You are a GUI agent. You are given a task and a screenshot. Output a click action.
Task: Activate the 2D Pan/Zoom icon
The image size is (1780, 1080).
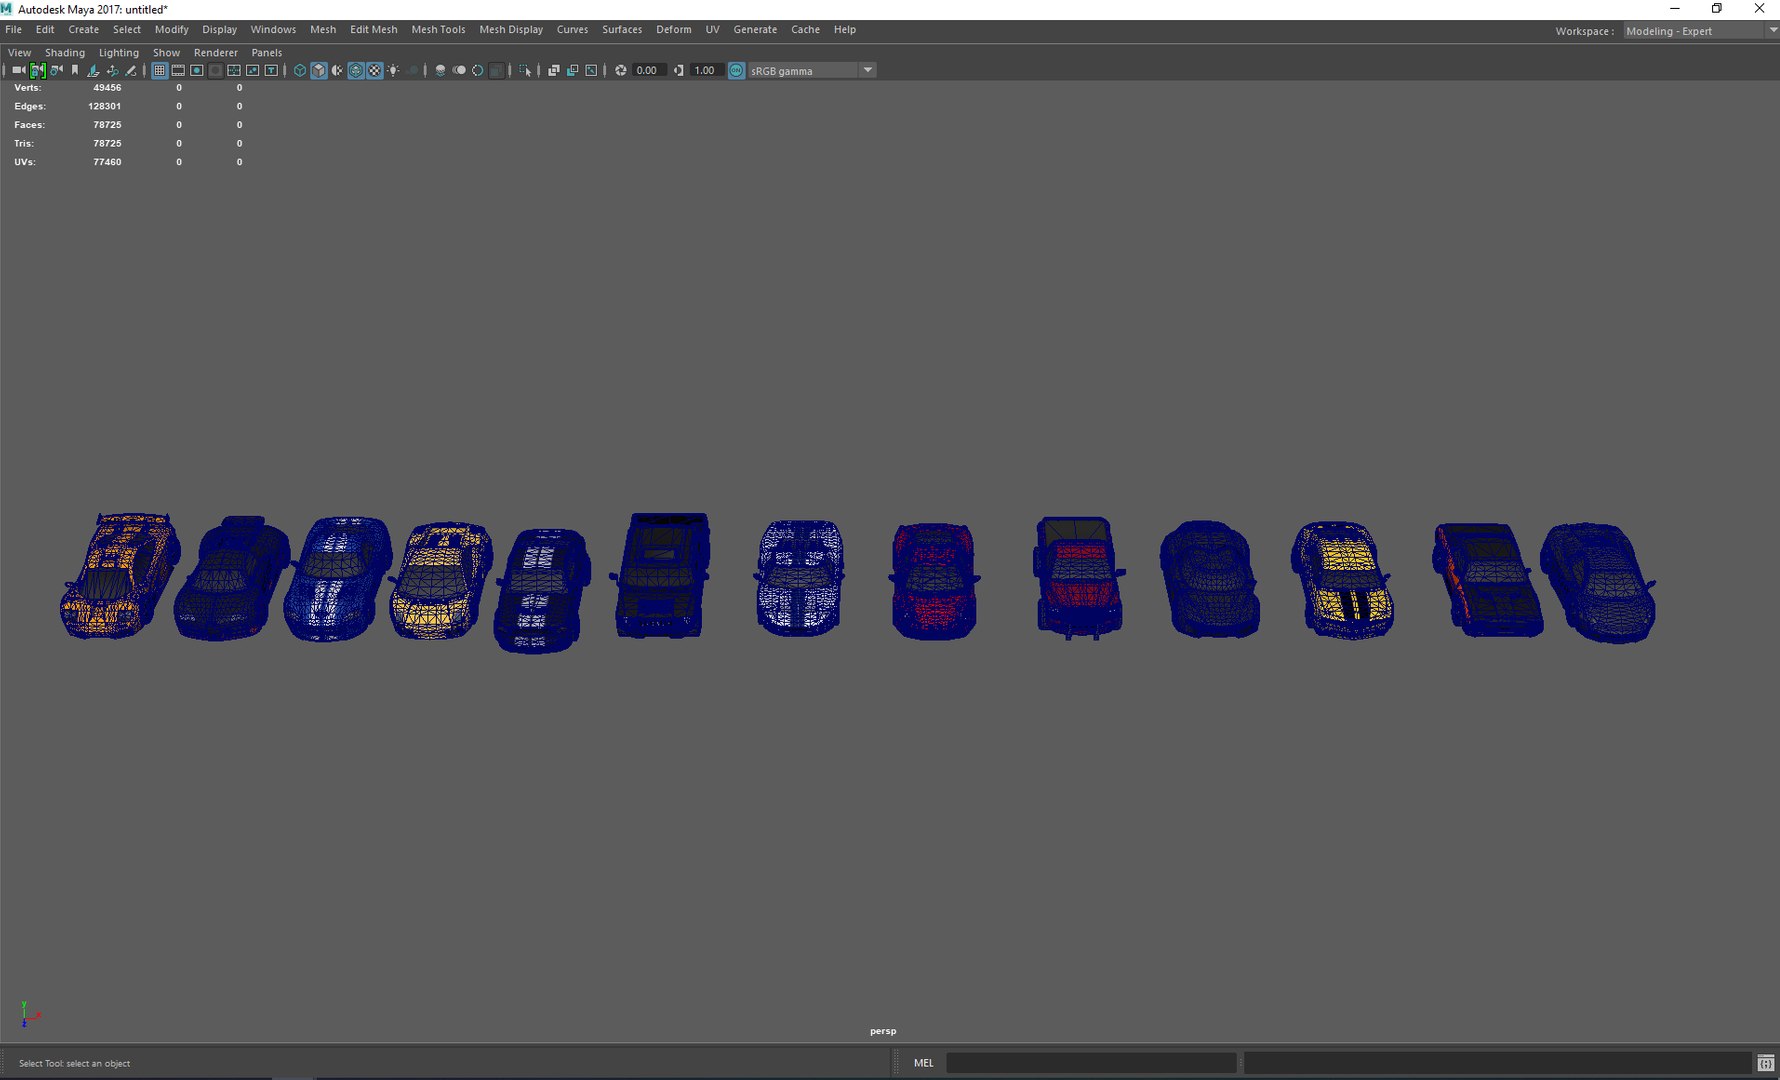tap(112, 70)
